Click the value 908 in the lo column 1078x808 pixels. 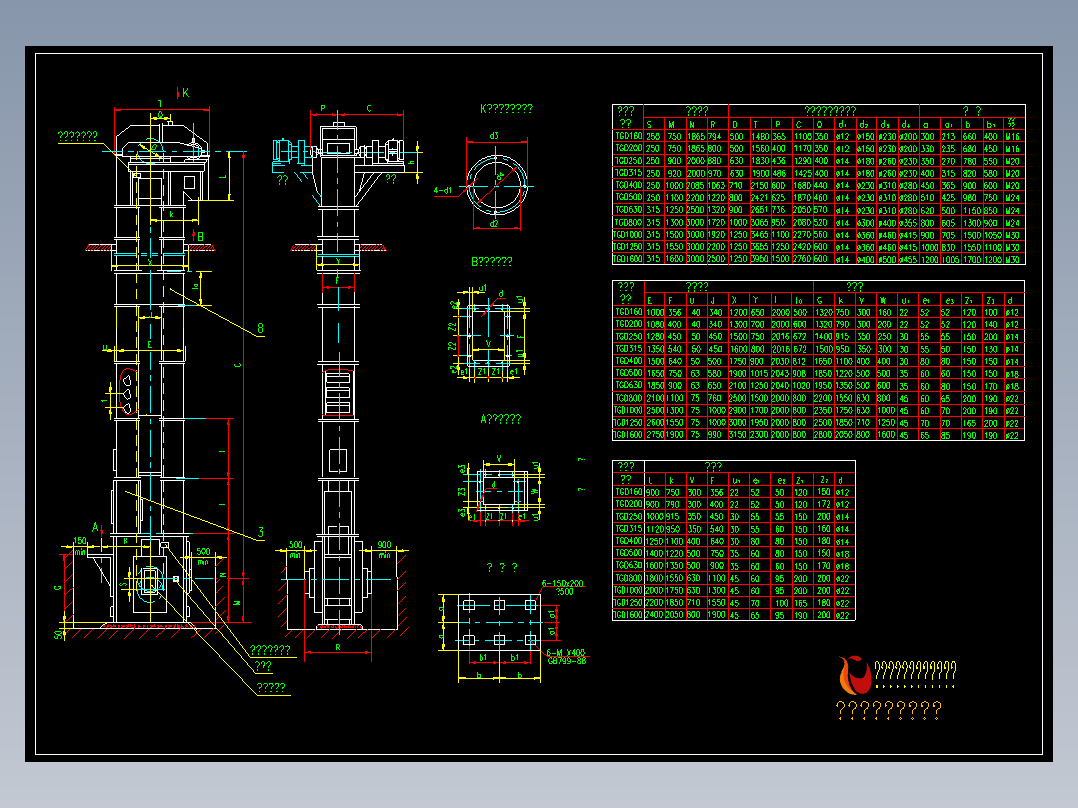coord(799,373)
